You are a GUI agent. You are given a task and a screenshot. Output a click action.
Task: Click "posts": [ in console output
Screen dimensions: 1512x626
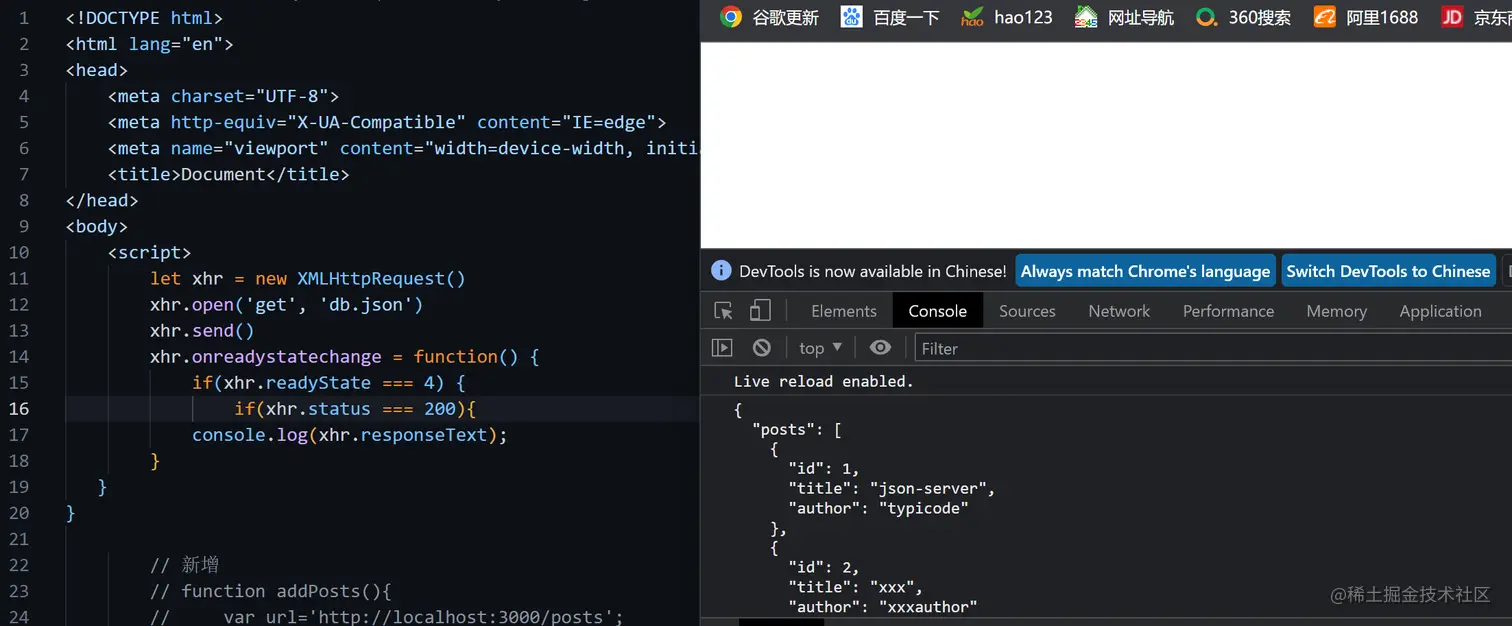(x=797, y=430)
